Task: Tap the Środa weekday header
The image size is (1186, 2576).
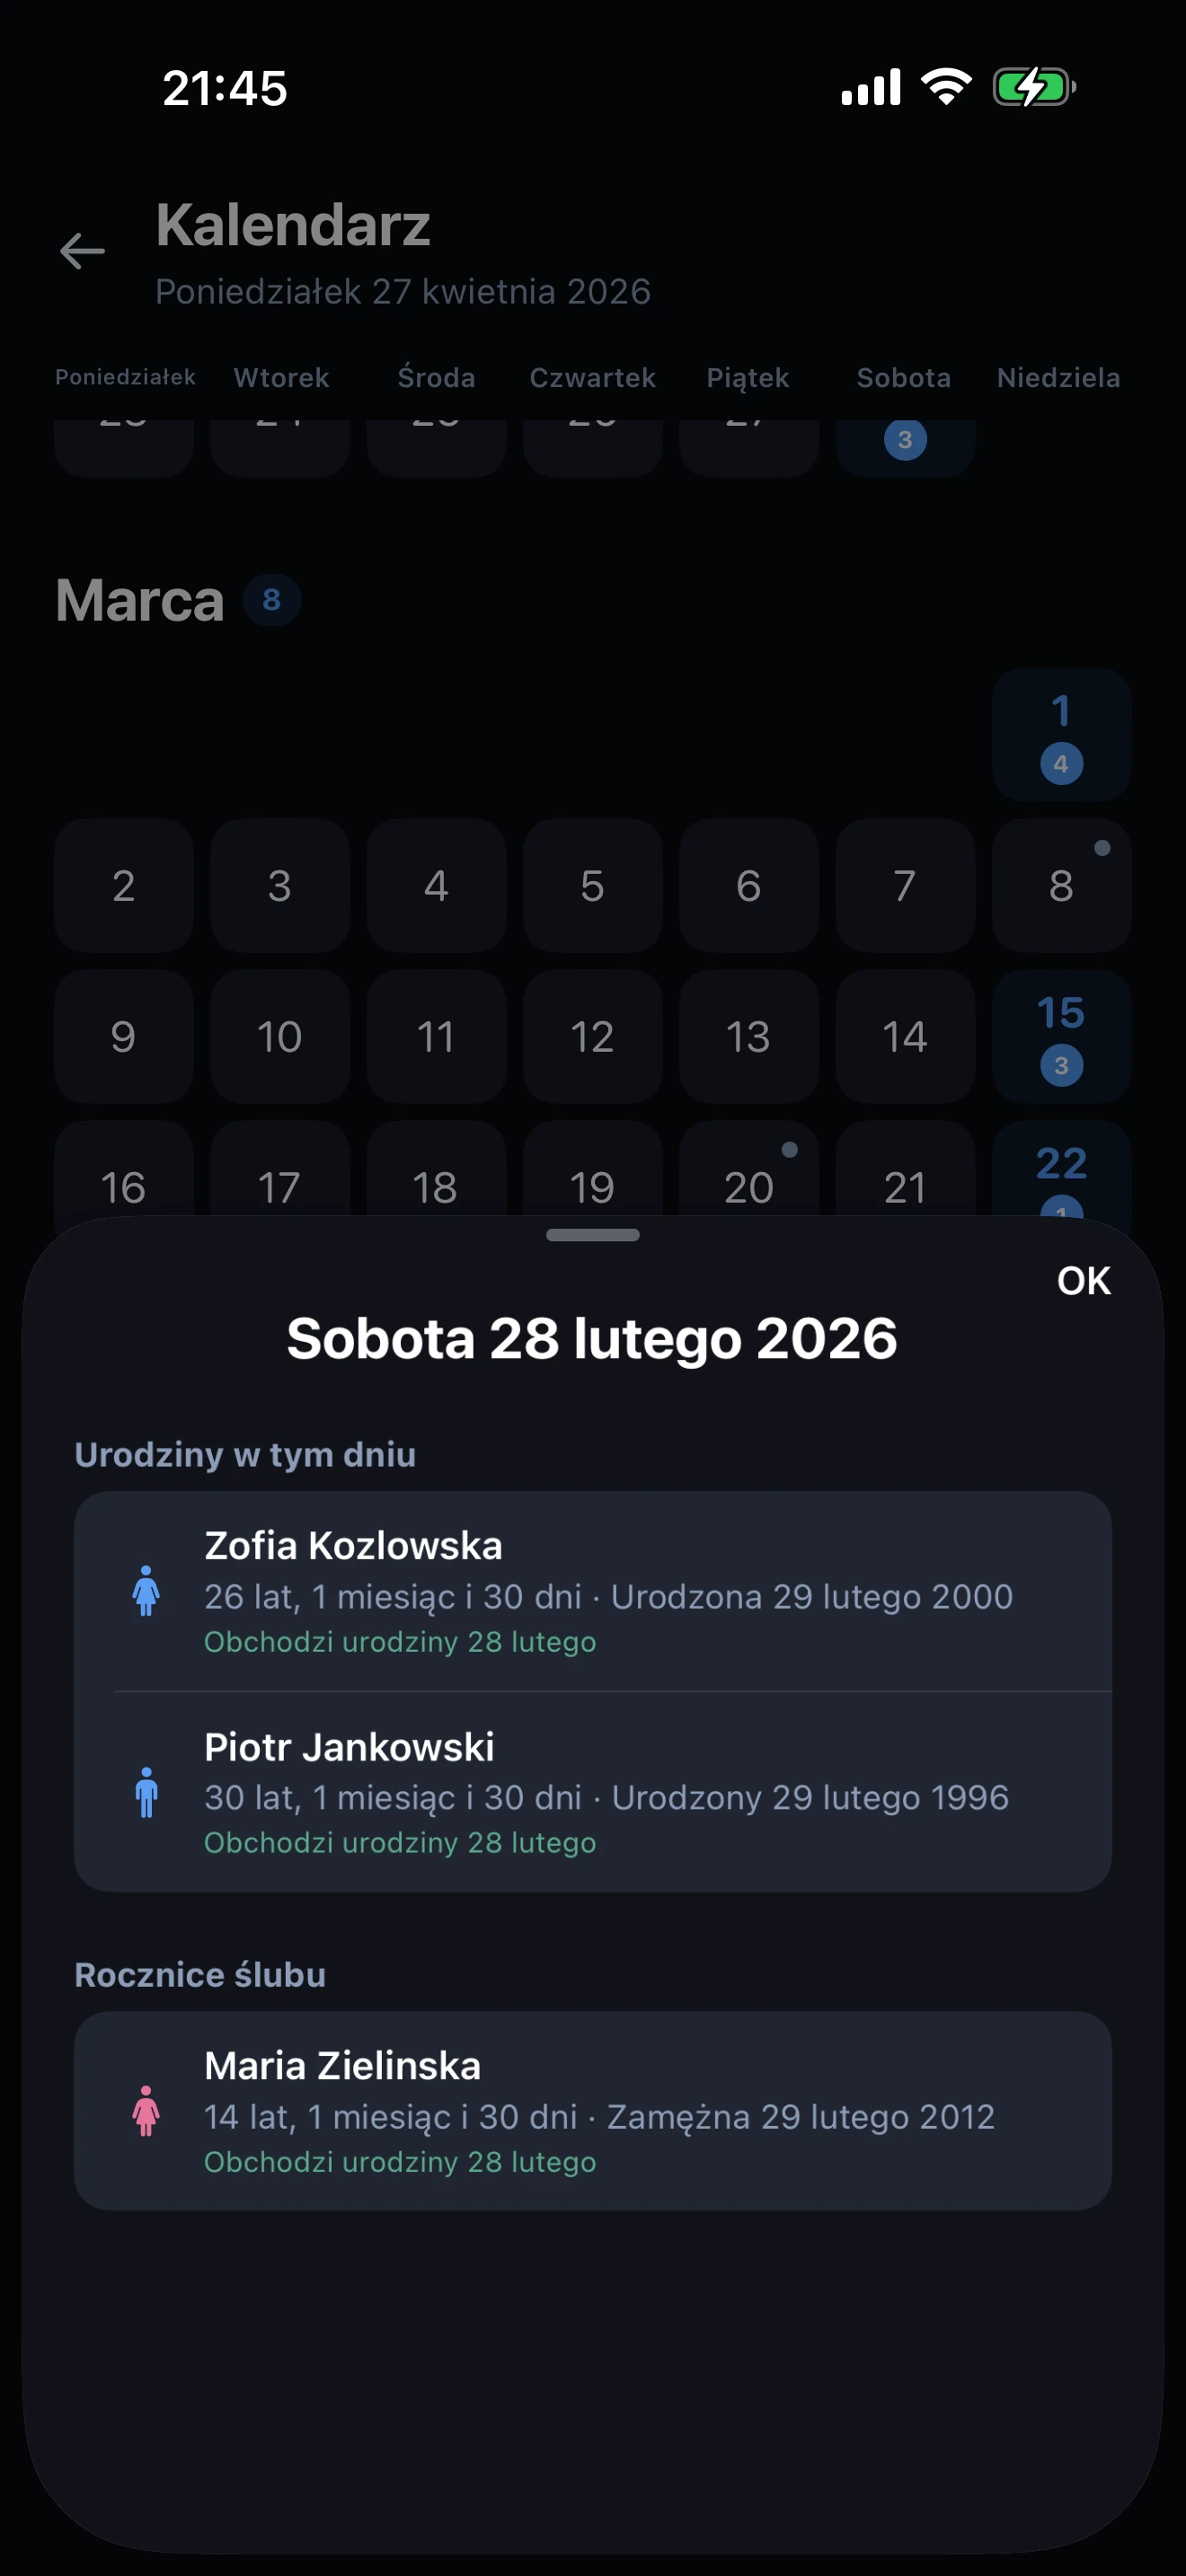Action: point(436,378)
